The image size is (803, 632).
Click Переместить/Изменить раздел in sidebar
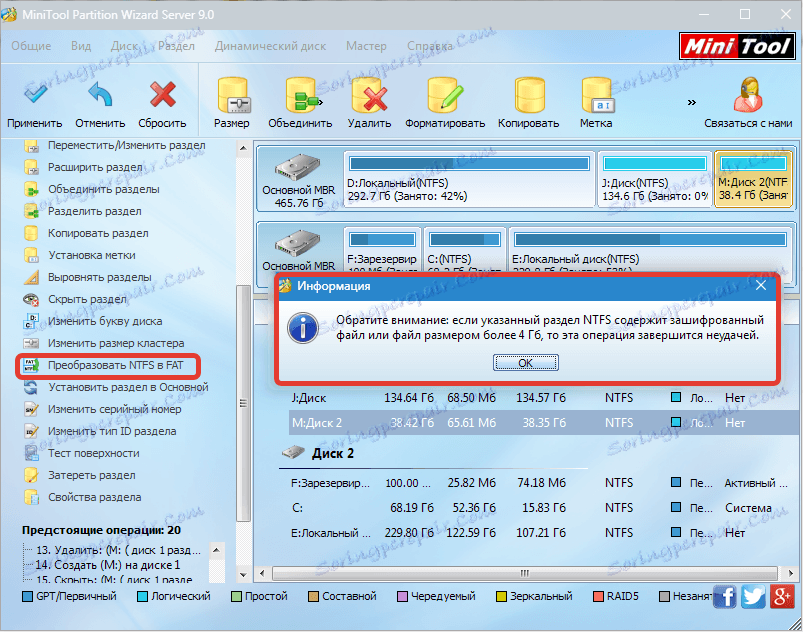pos(126,145)
